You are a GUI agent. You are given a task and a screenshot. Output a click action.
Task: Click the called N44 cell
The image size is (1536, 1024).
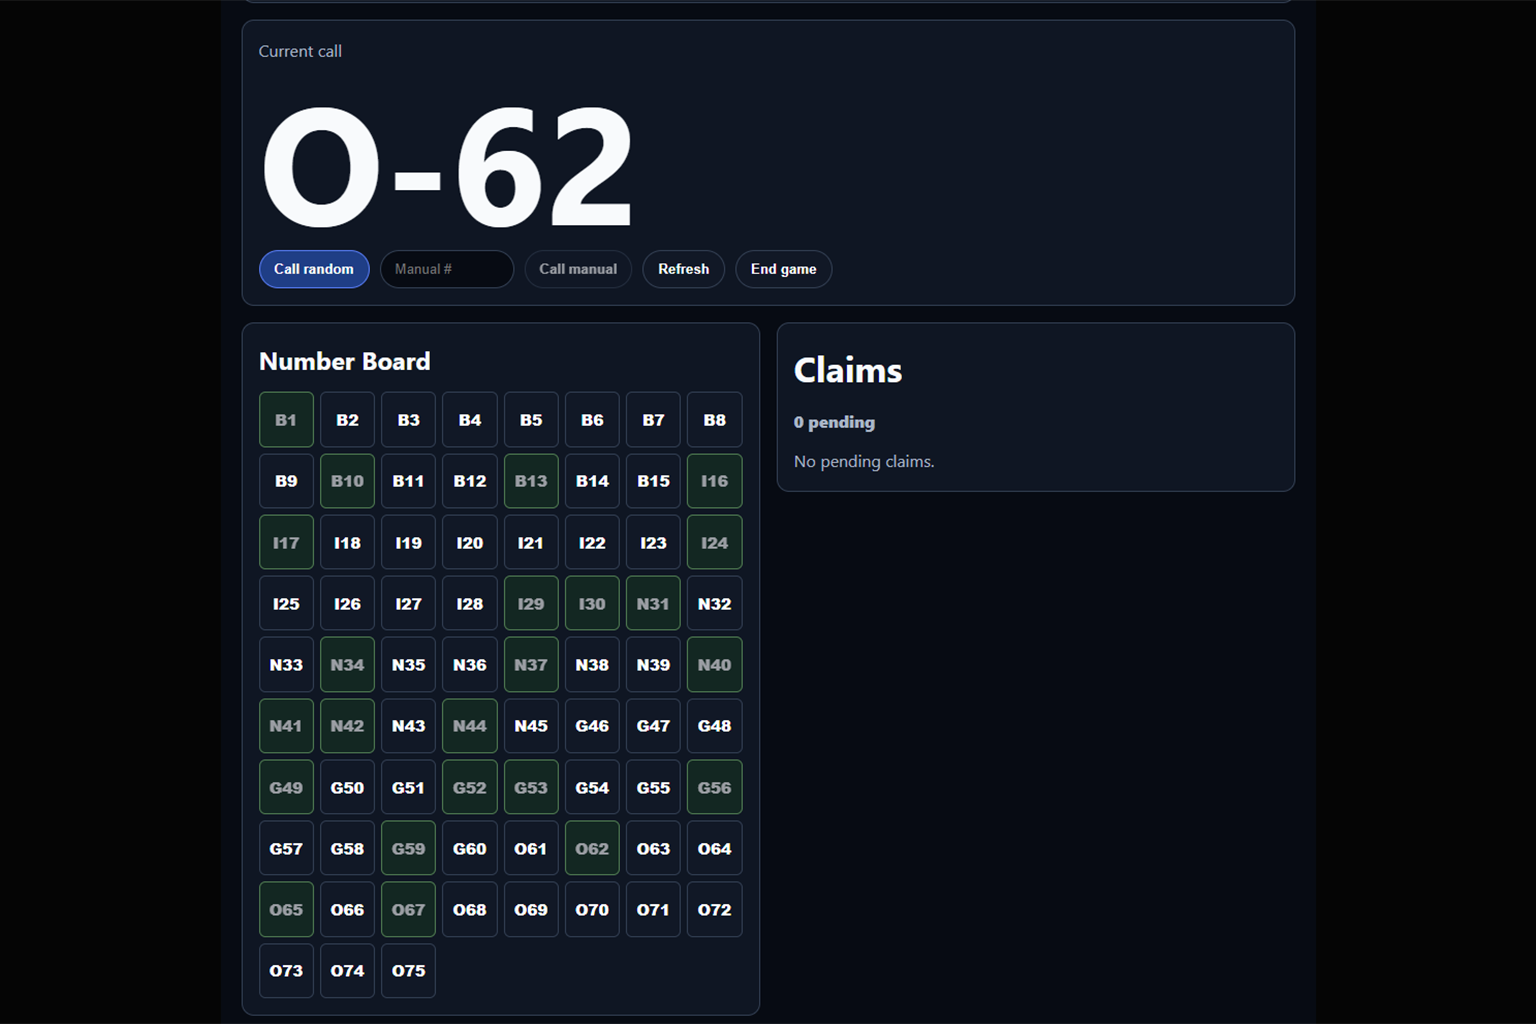470,726
